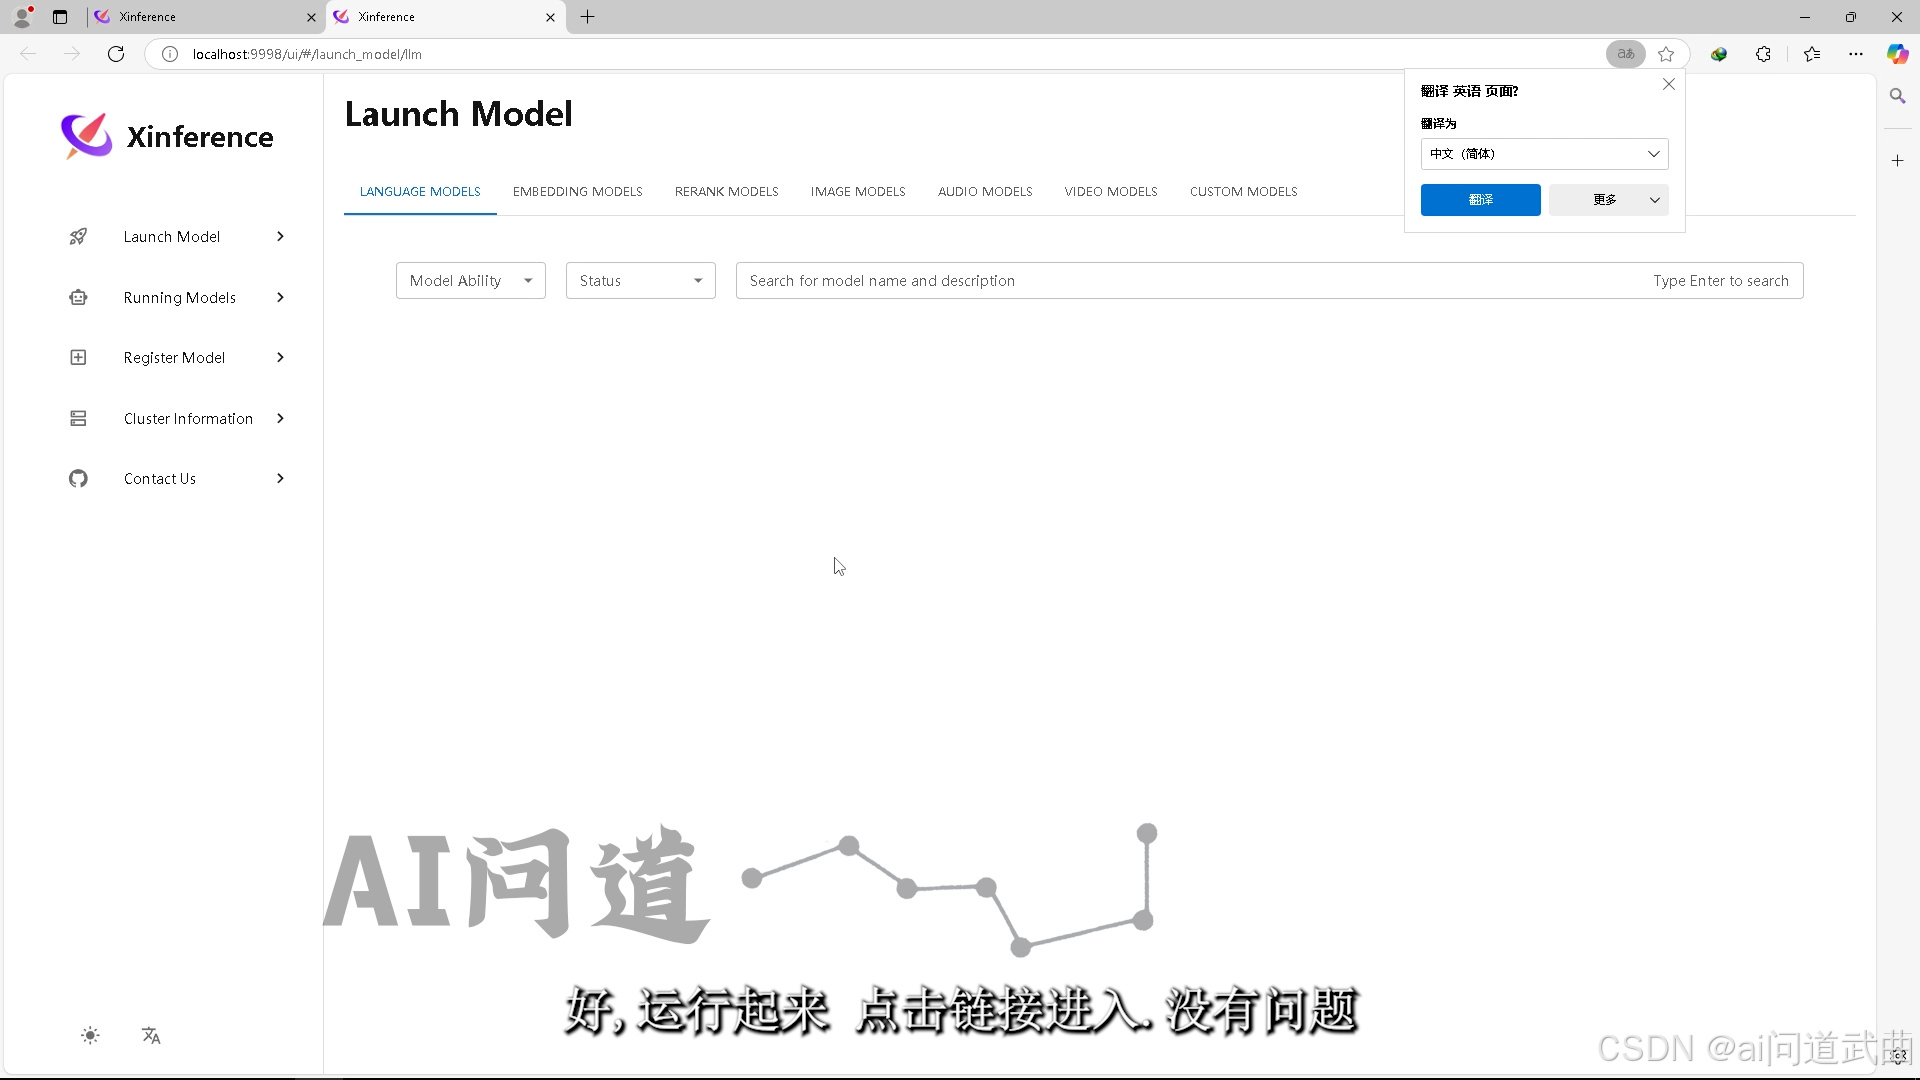Click the language translation icon in the sidebar
1920x1080 pixels.
tap(151, 1036)
